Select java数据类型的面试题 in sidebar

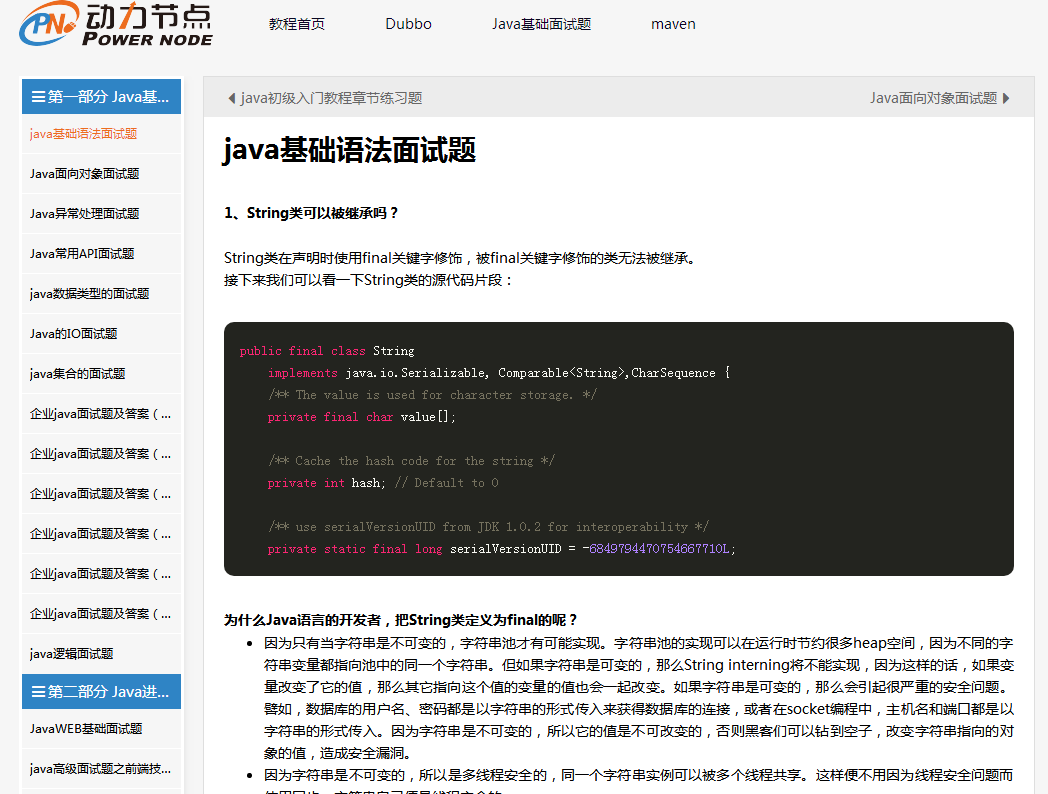pos(102,294)
